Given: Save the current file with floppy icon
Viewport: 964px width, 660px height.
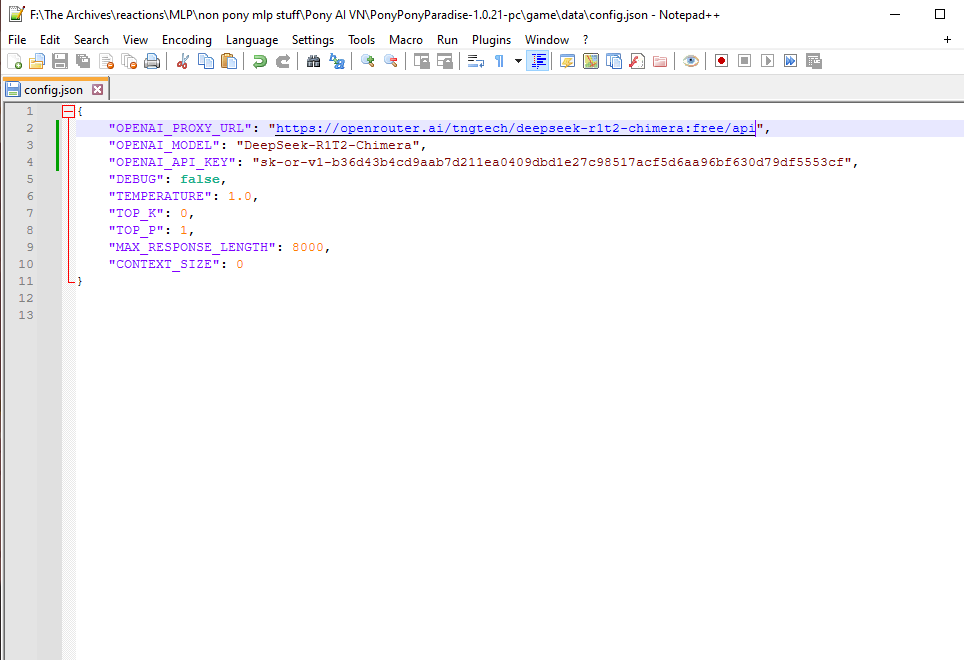Looking at the screenshot, I should tap(60, 61).
